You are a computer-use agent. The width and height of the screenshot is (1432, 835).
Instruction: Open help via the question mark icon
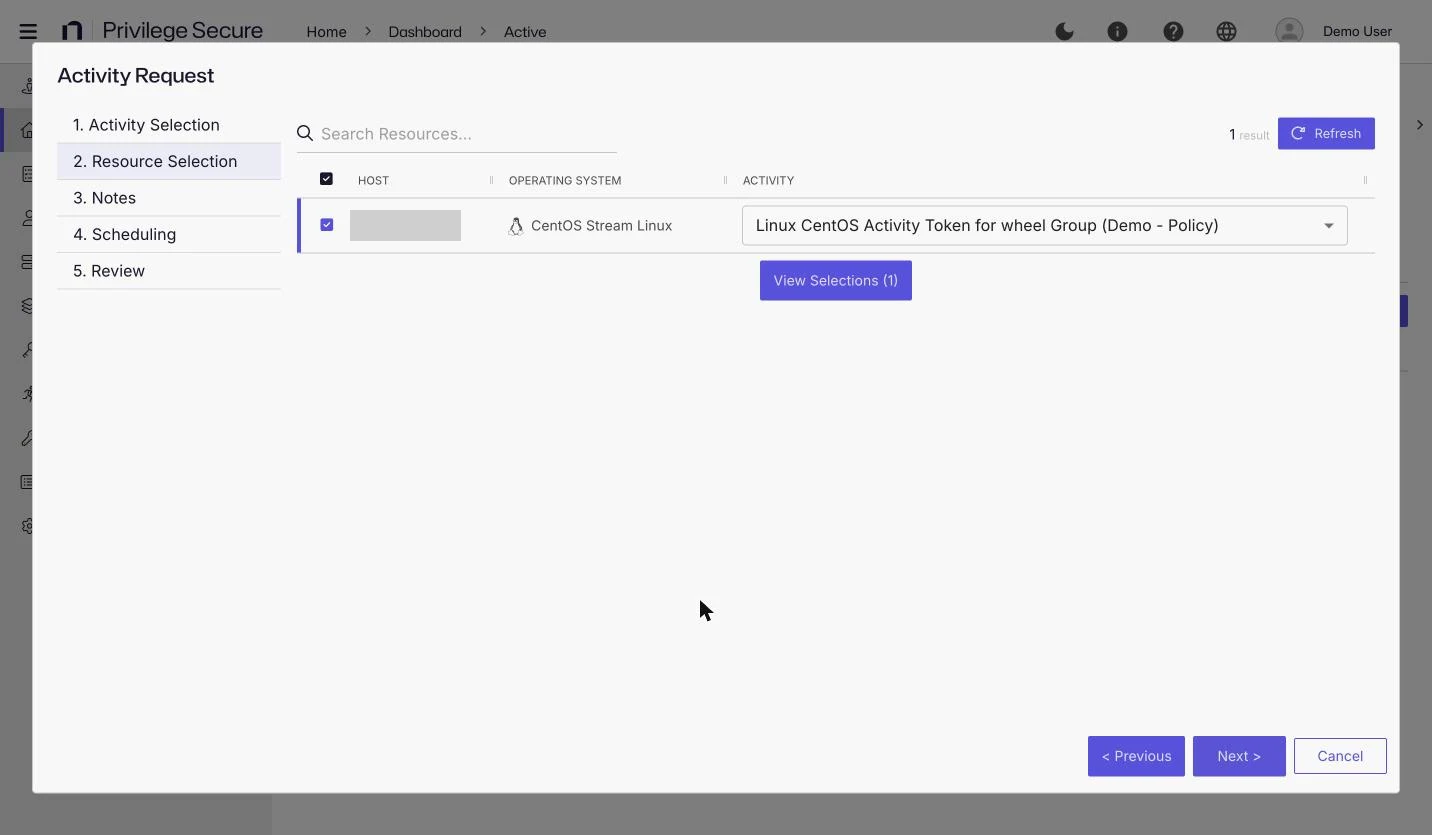(1173, 31)
